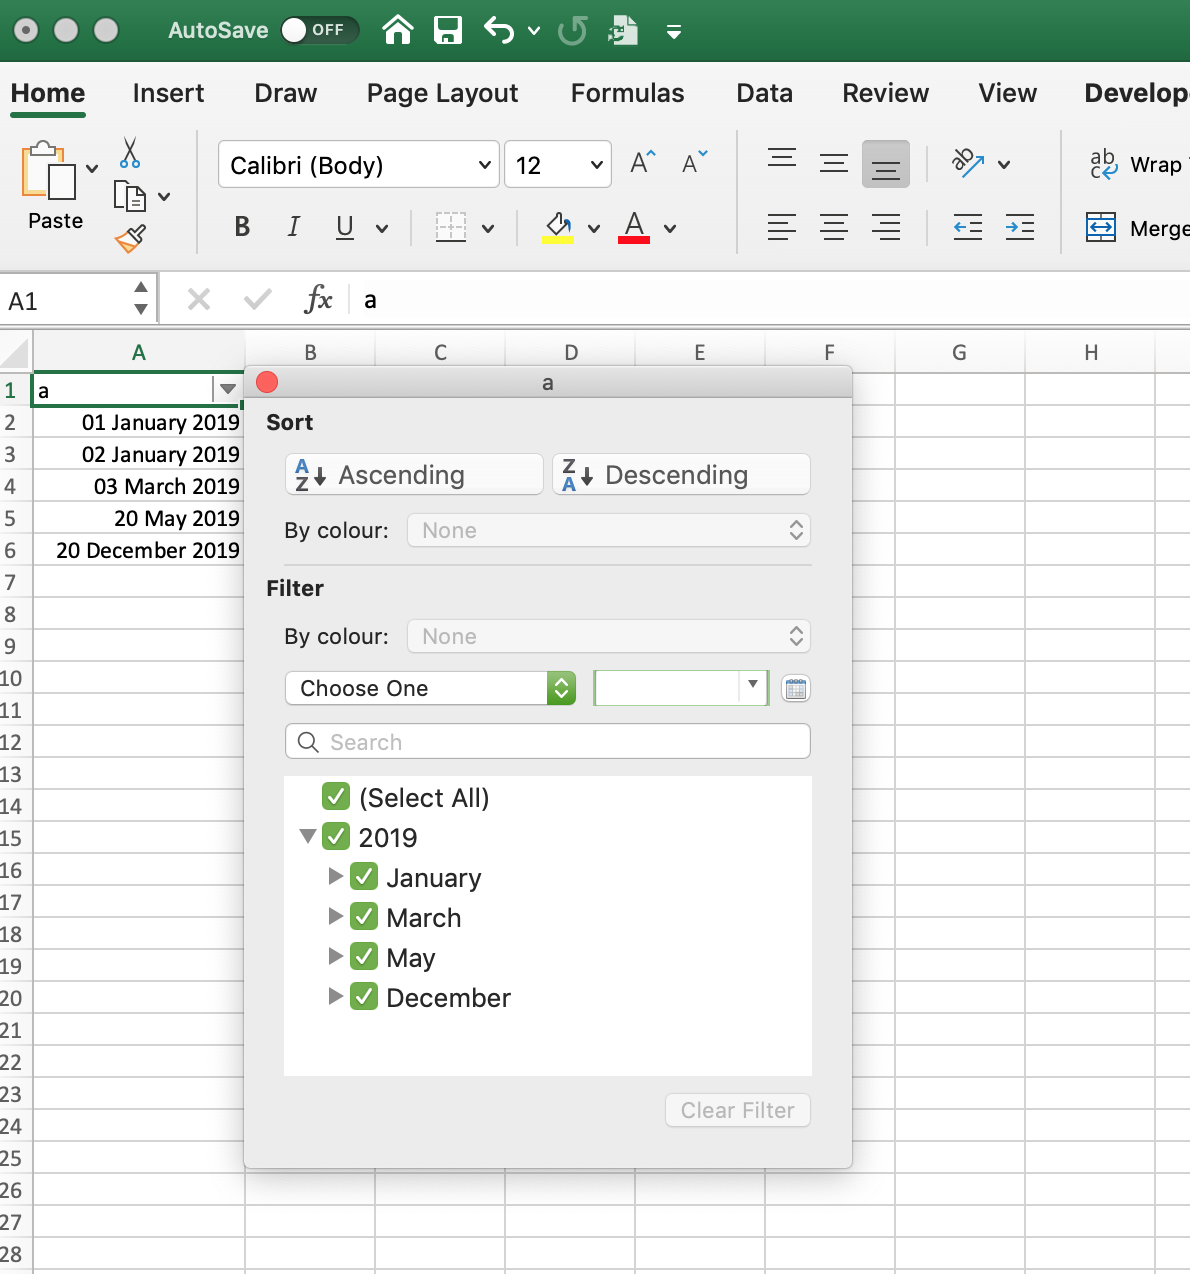Open the Data ribbon tab
1190x1274 pixels.
765,93
